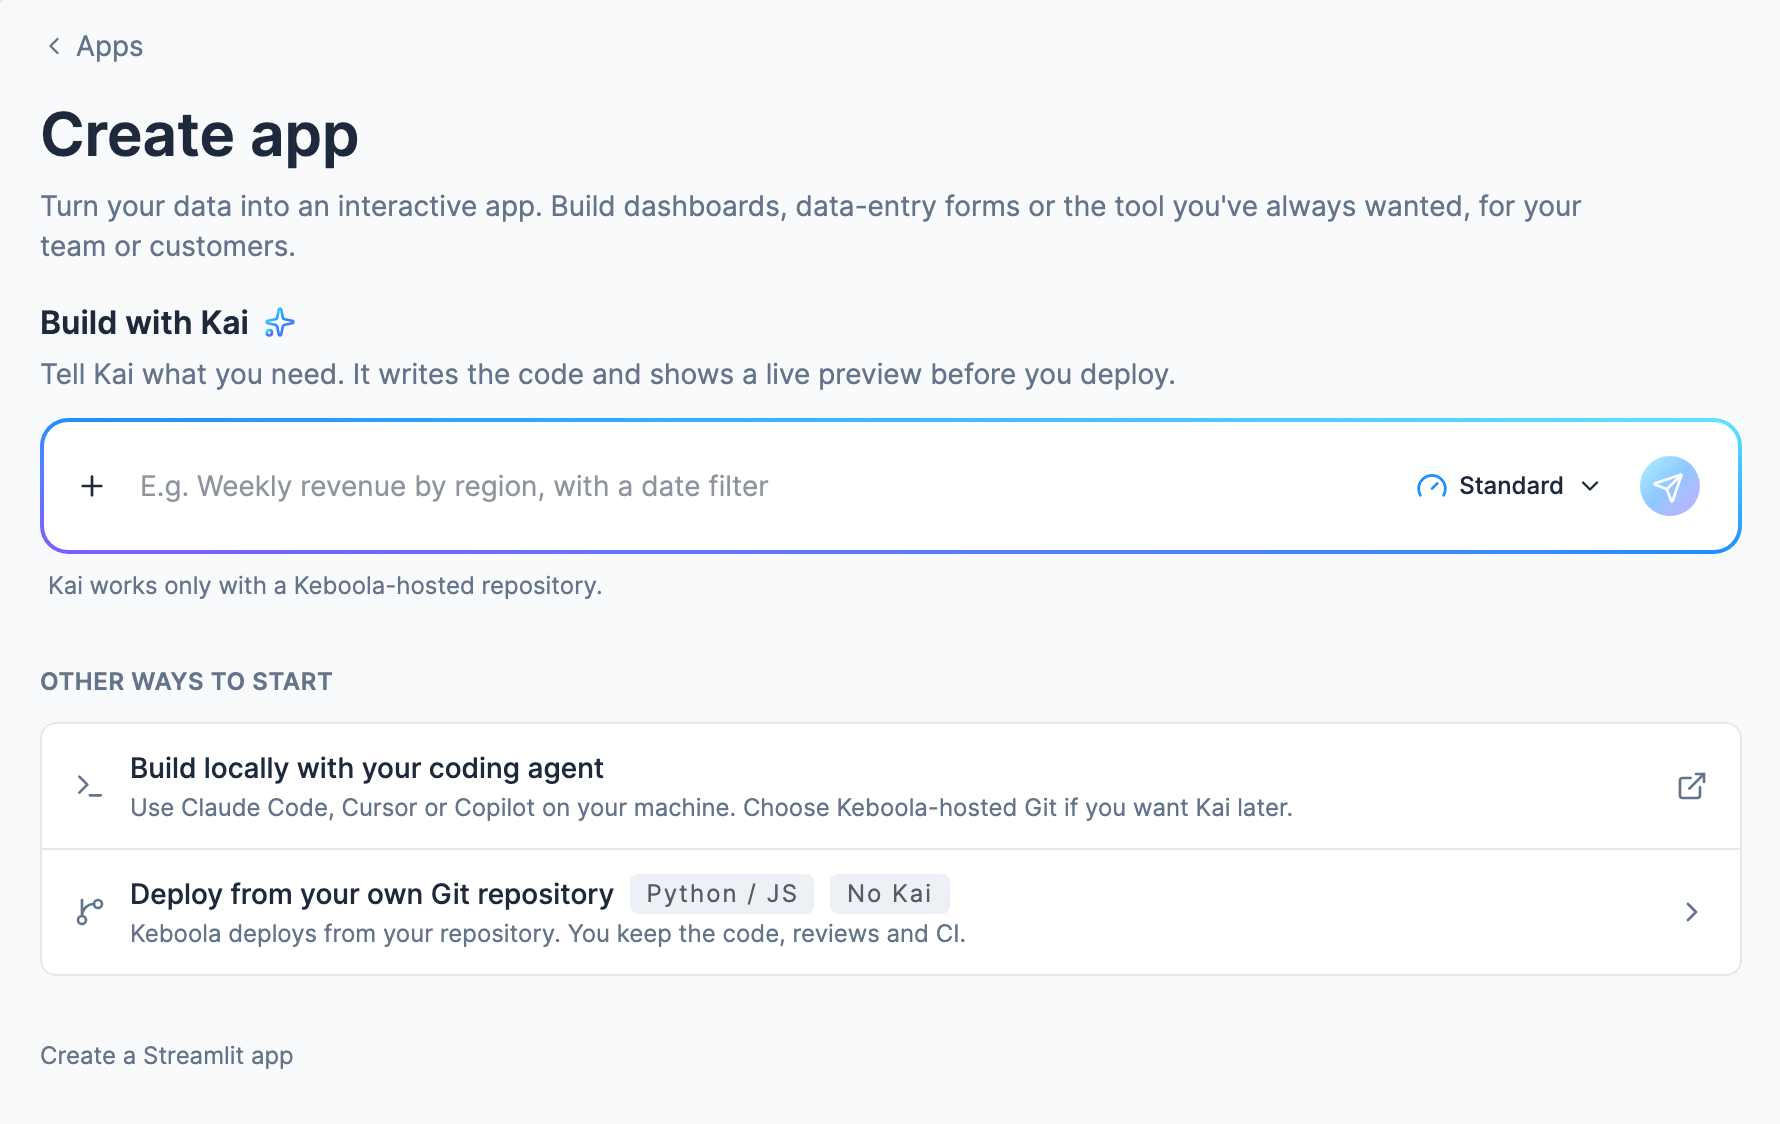
Task: Send the prompt with paper-plane button
Action: pyautogui.click(x=1669, y=486)
